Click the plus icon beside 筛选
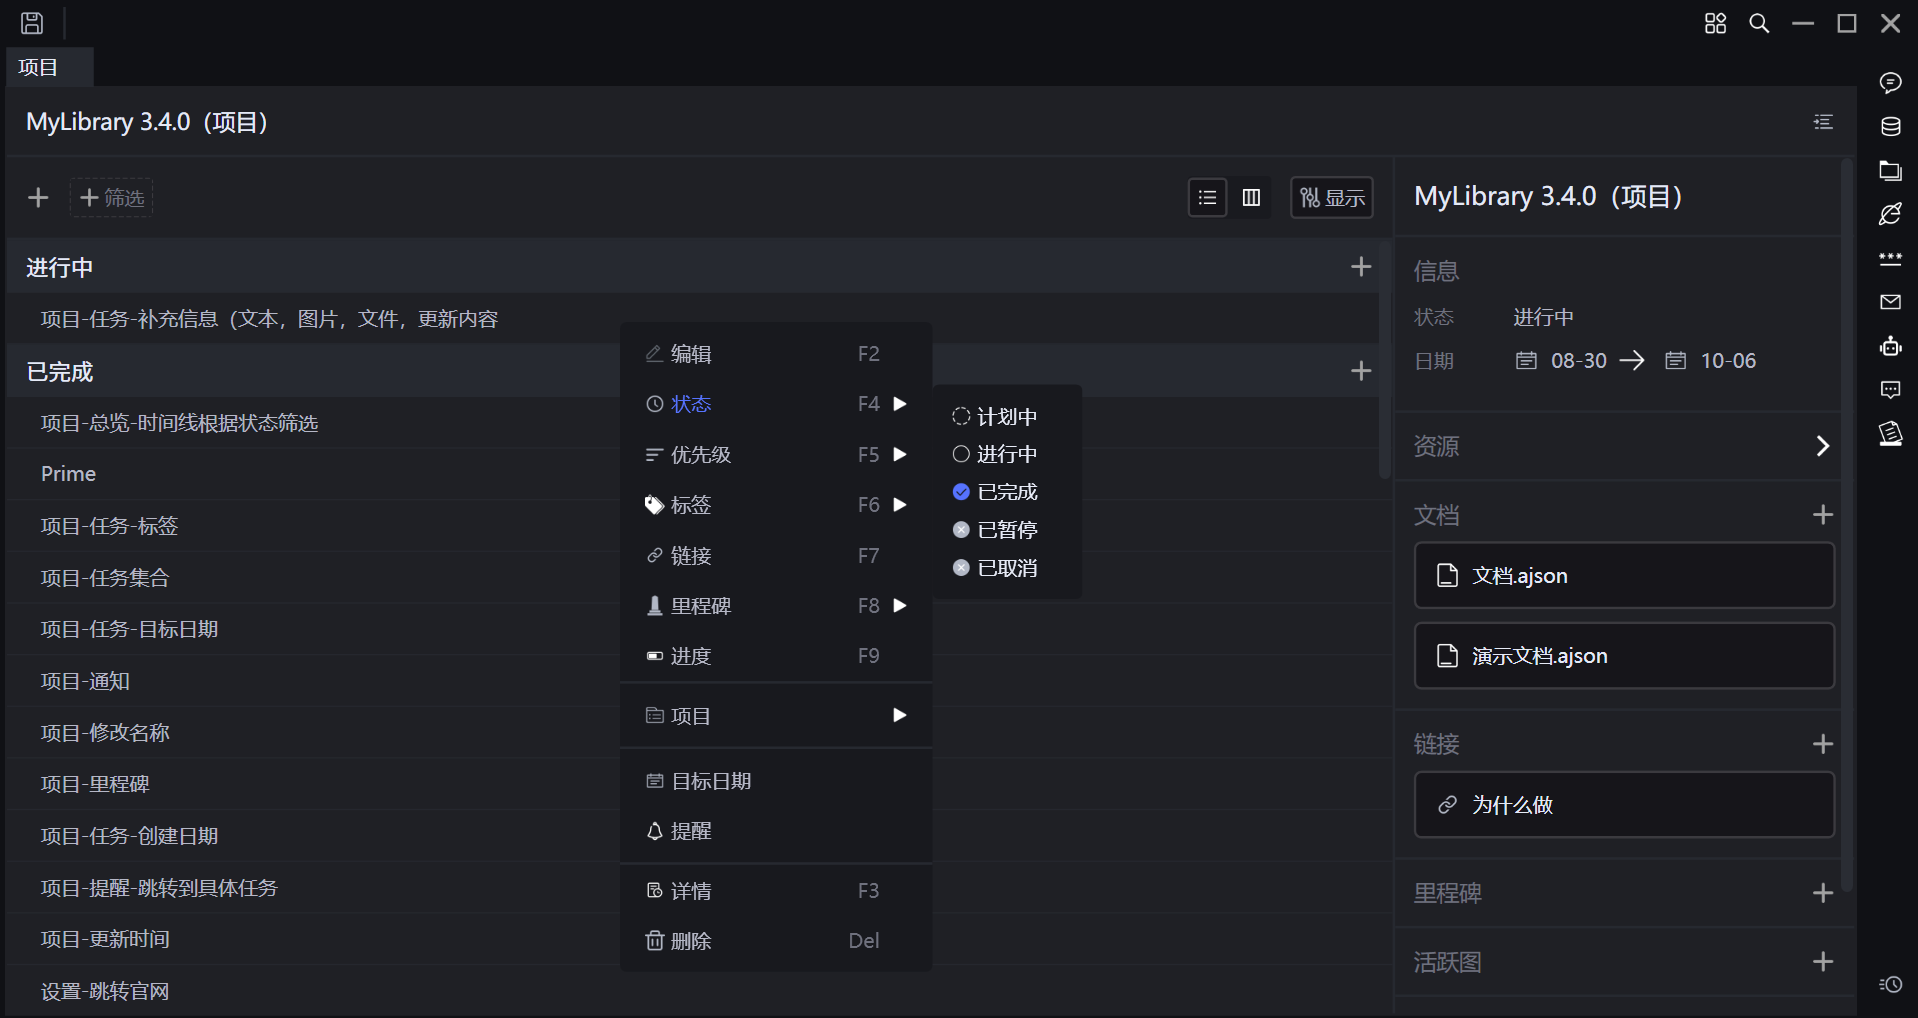 [38, 198]
